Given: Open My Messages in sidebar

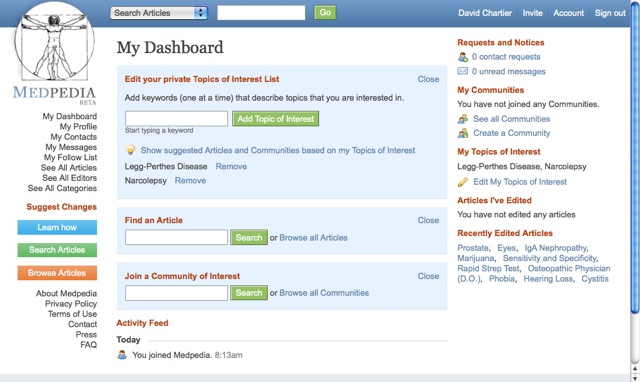Looking at the screenshot, I should coord(71,147).
